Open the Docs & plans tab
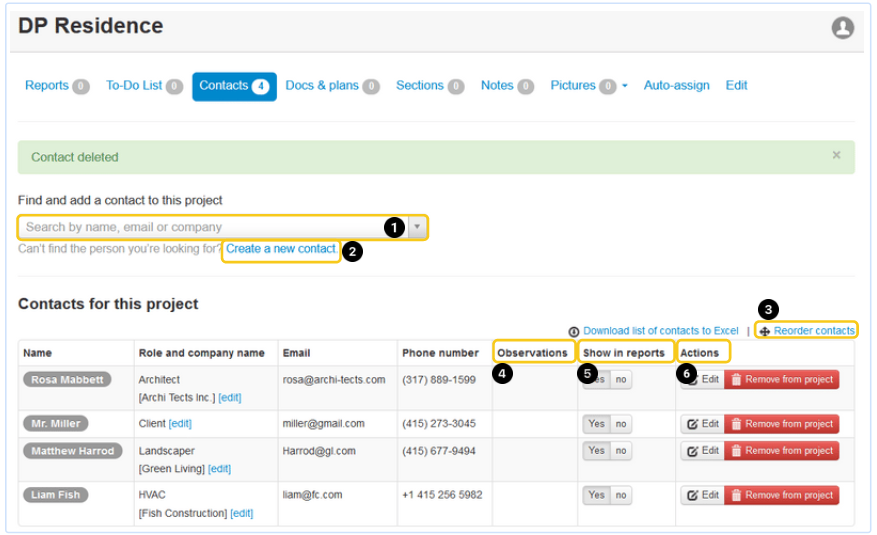The image size is (877, 535). point(332,86)
